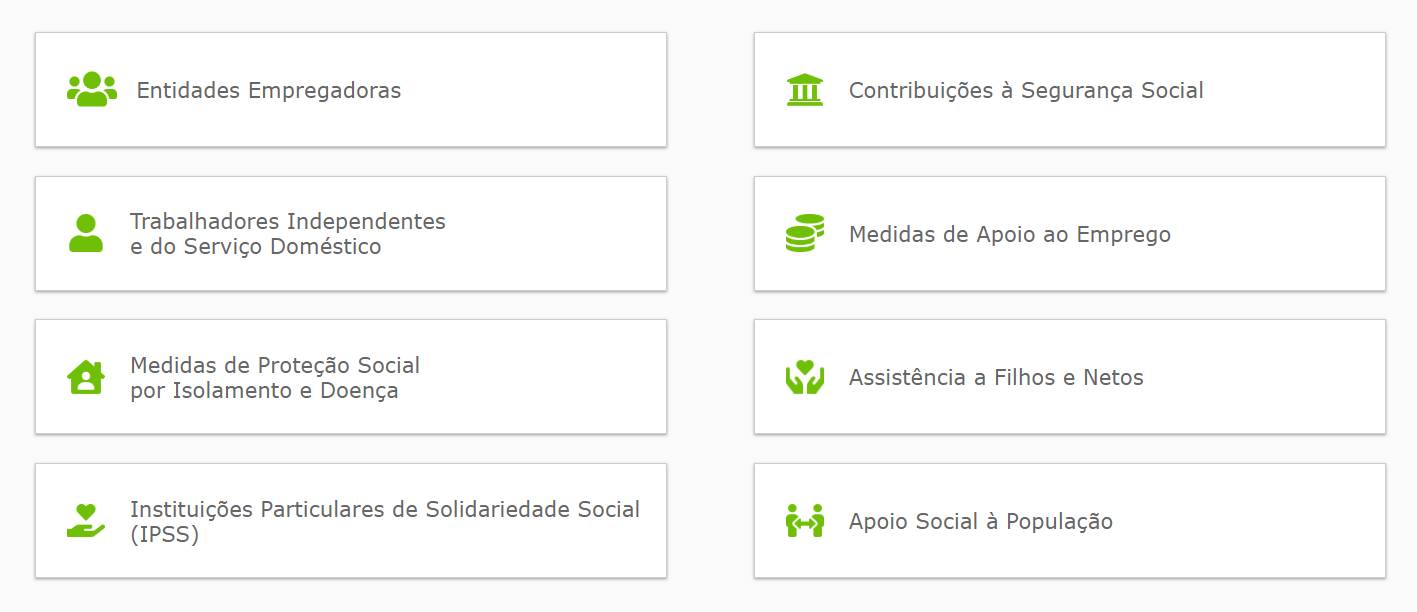Click the bank building icon

[805, 89]
